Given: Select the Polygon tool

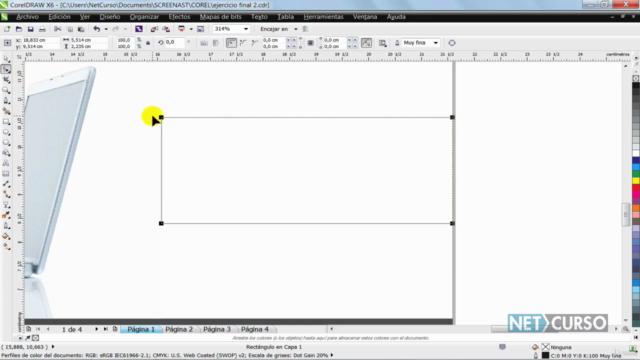Looking at the screenshot, I should tap(6, 142).
